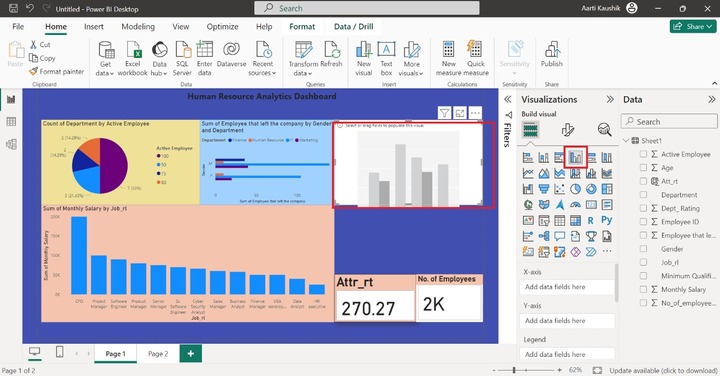Screen dimensions: 720x376
Task: Click the zoom slider handle
Action: click(x=514, y=370)
